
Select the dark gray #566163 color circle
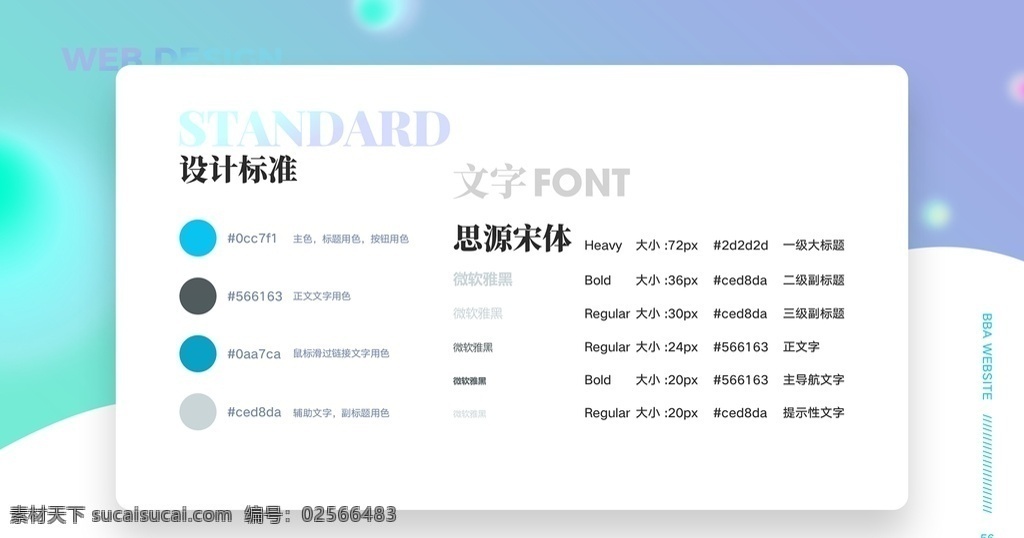point(198,296)
